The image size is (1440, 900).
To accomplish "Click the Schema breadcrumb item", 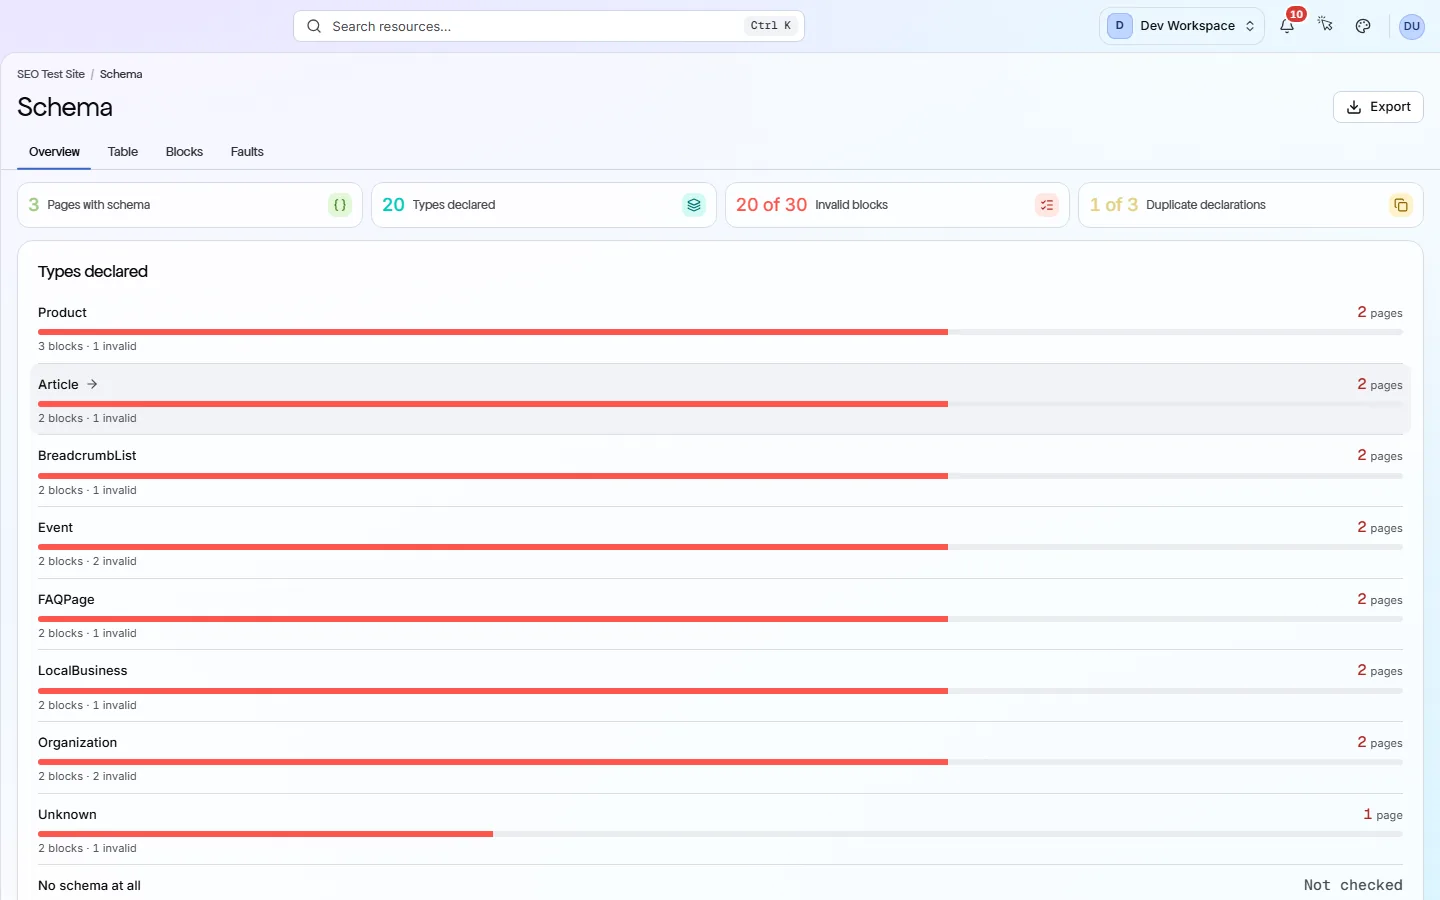I will [x=121, y=74].
